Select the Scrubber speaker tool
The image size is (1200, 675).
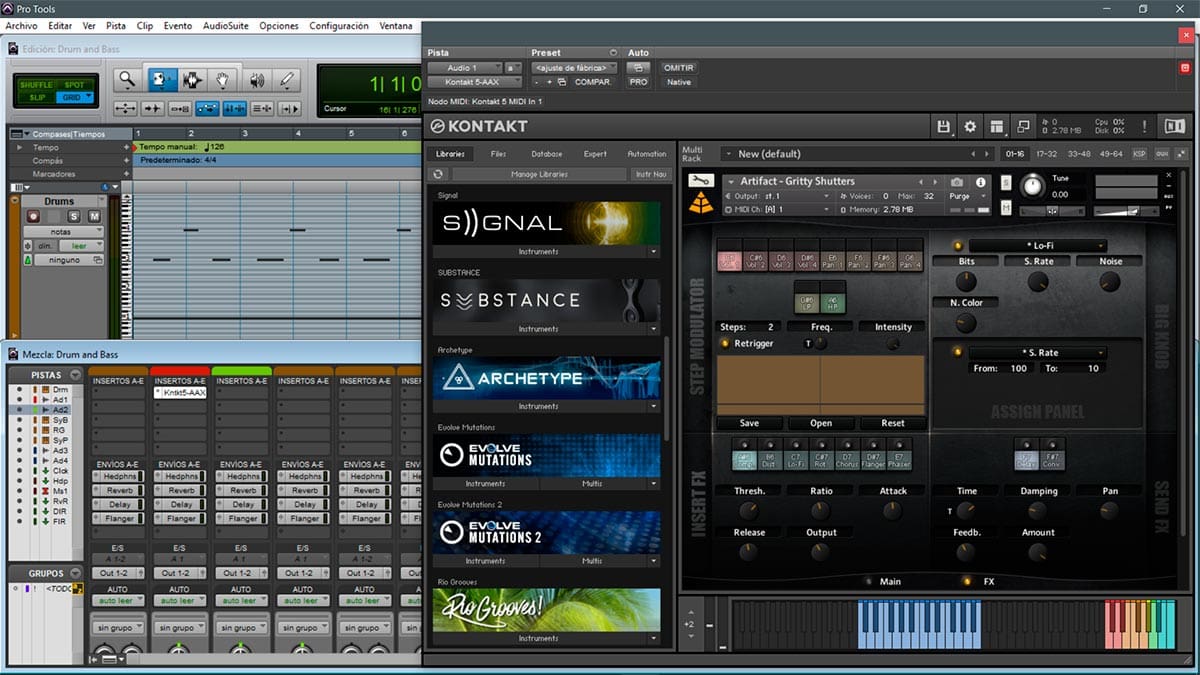click(x=256, y=80)
